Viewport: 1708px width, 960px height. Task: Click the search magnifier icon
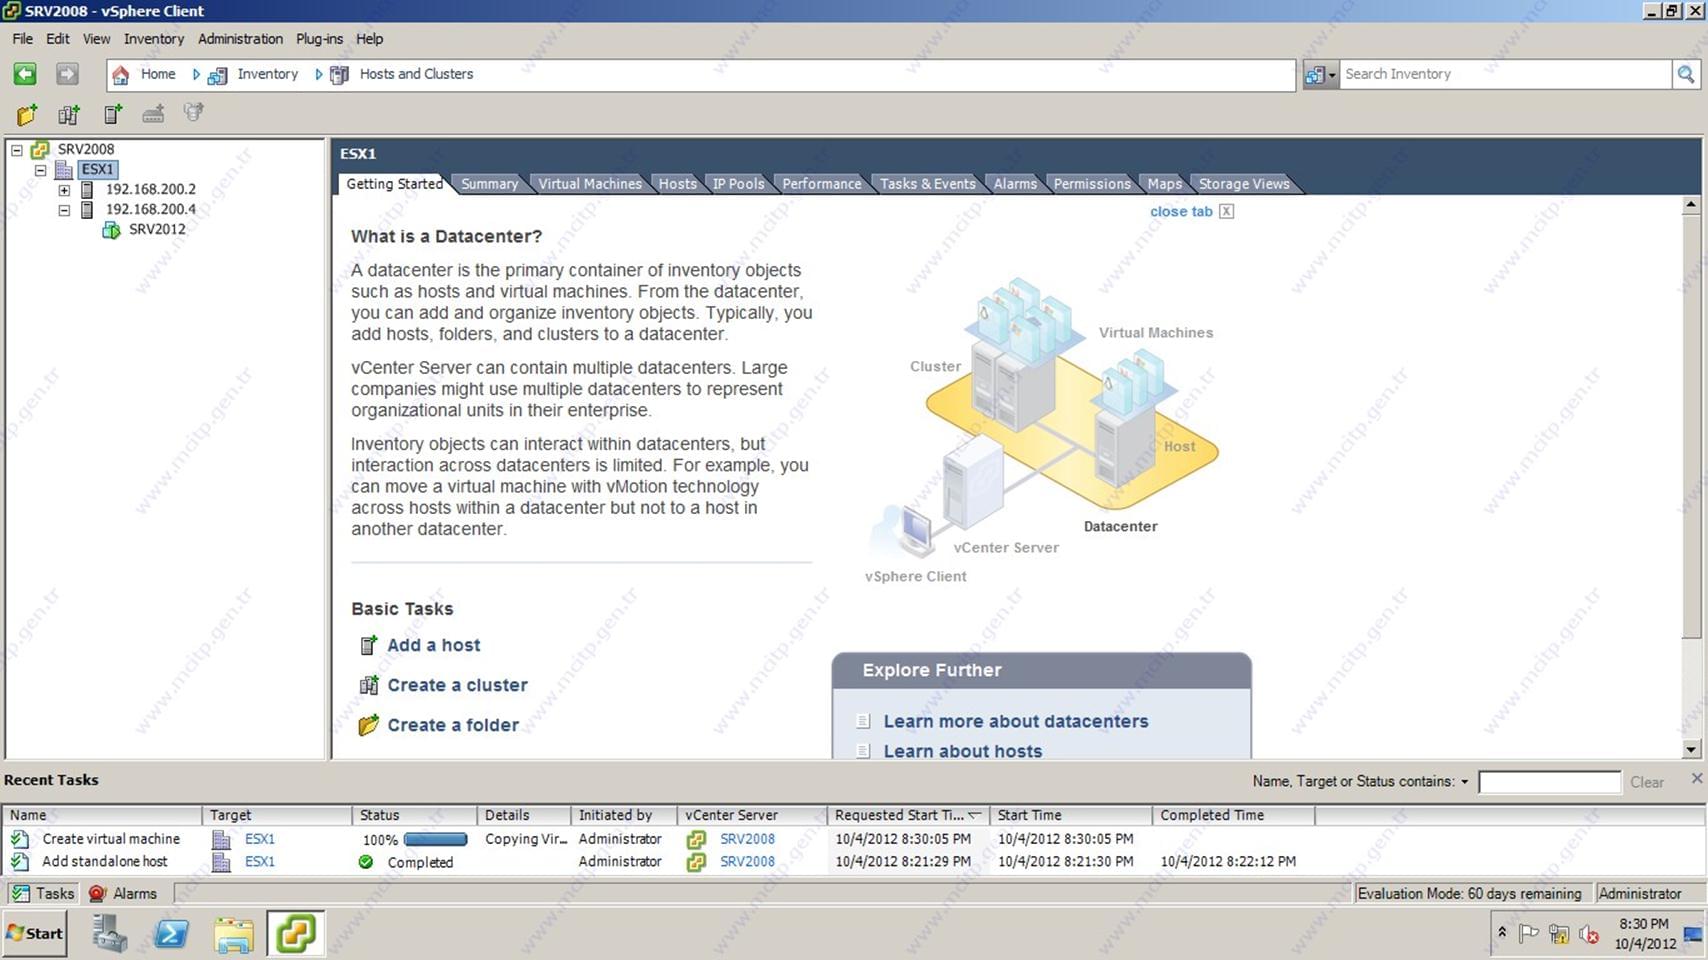coord(1686,74)
